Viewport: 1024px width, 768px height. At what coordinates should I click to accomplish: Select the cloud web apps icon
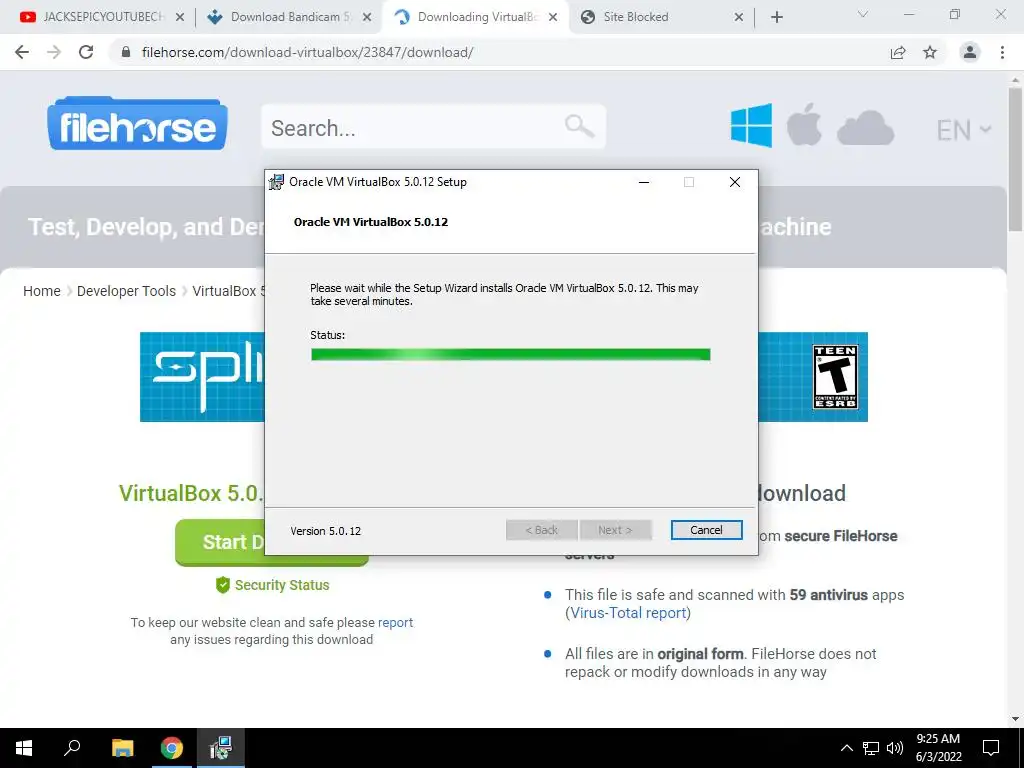tap(865, 127)
